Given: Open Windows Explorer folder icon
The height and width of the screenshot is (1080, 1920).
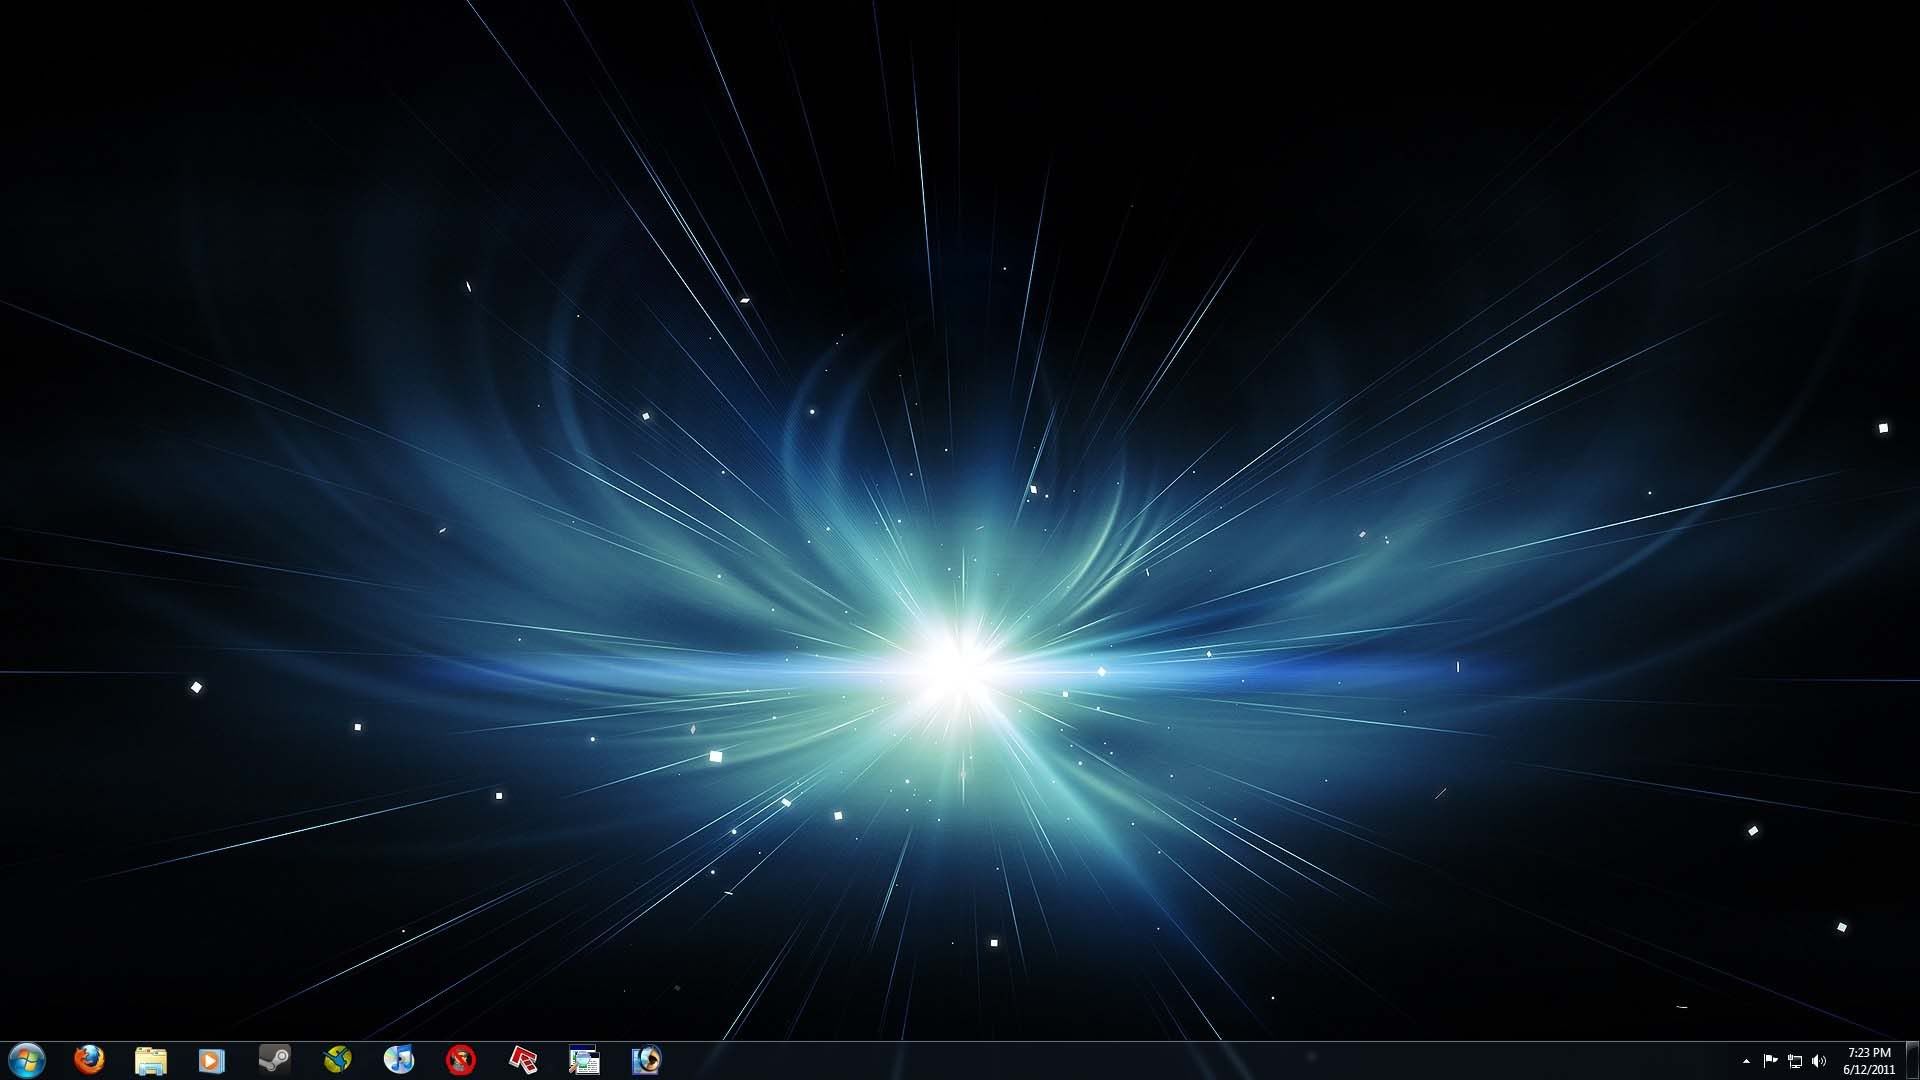Looking at the screenshot, I should point(150,1060).
